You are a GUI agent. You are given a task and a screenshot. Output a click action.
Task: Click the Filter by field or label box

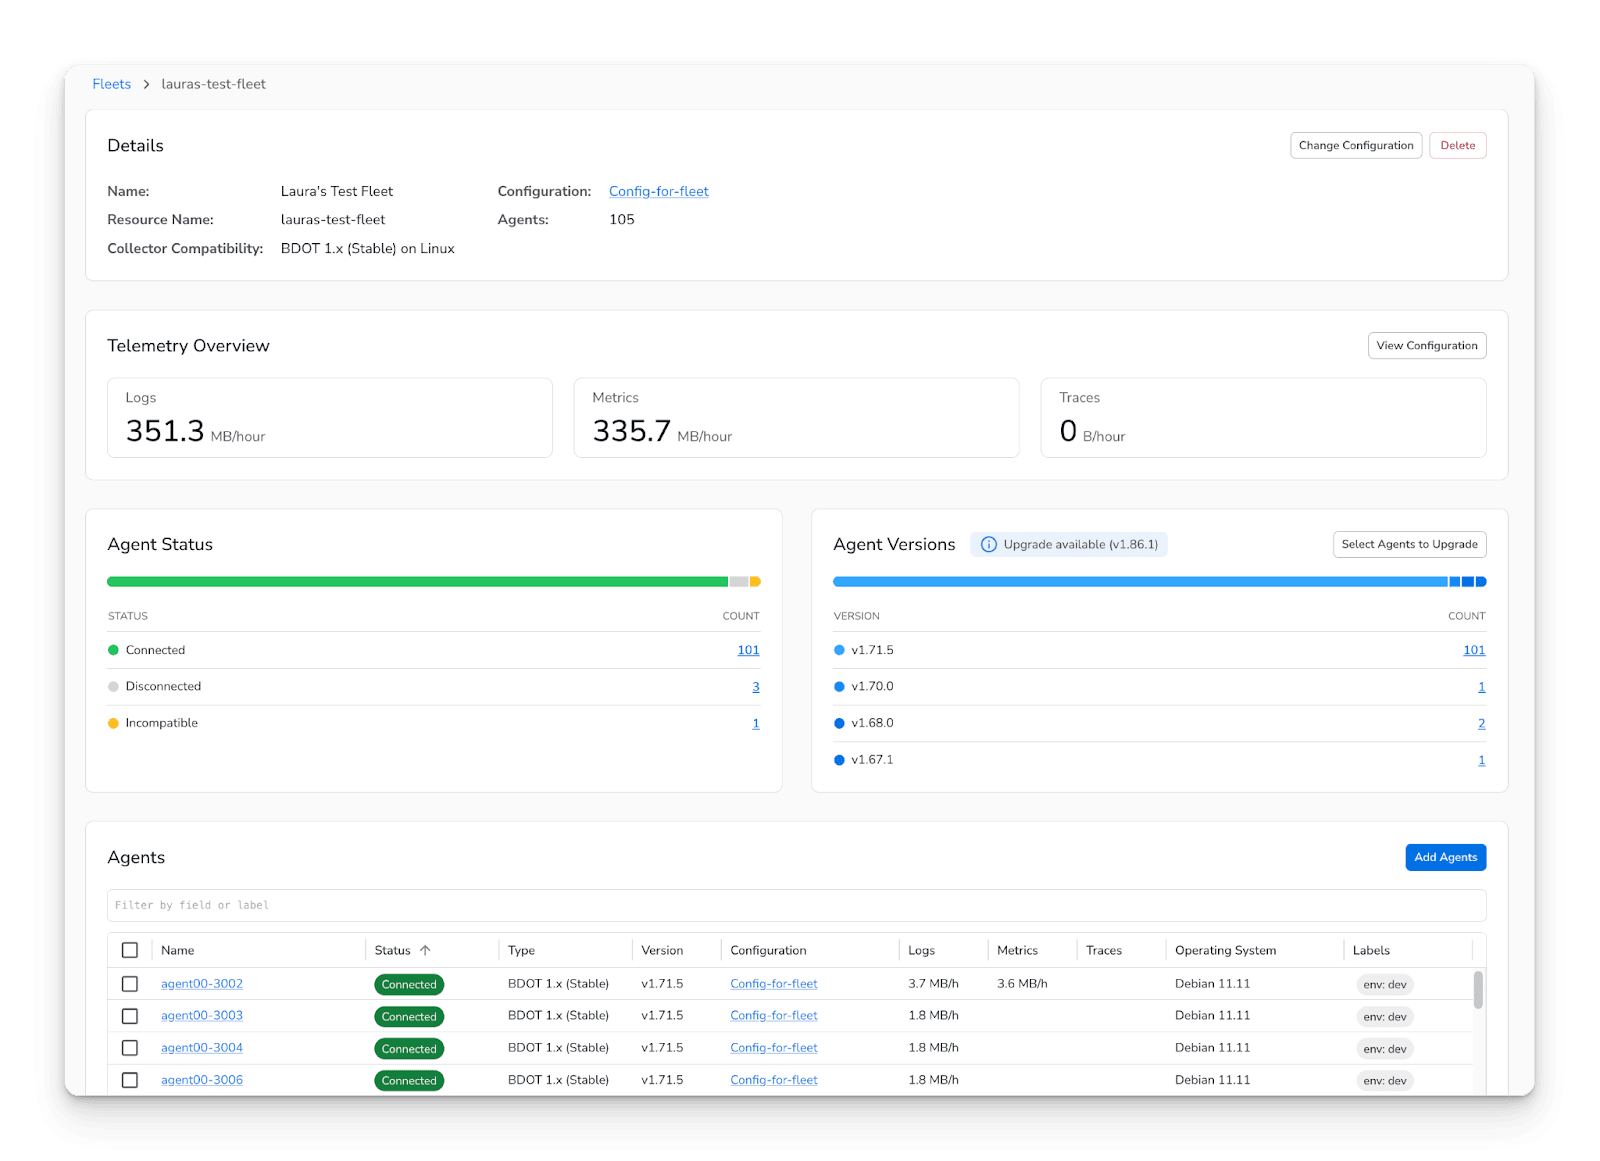pyautogui.click(x=796, y=906)
